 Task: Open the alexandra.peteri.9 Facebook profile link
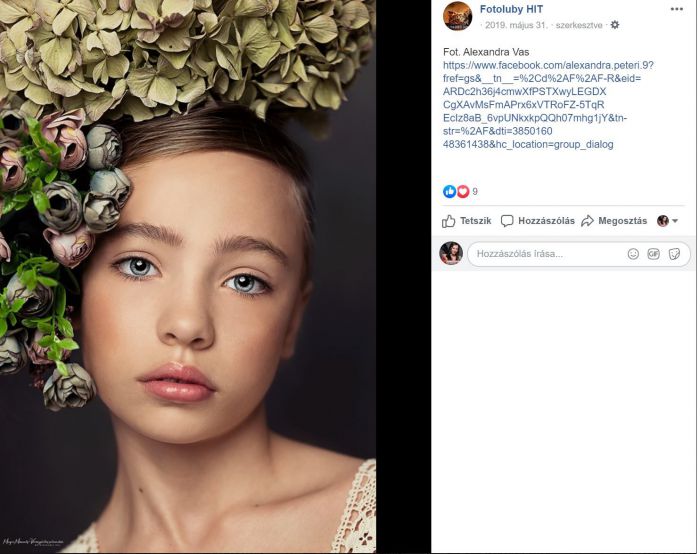(x=548, y=105)
